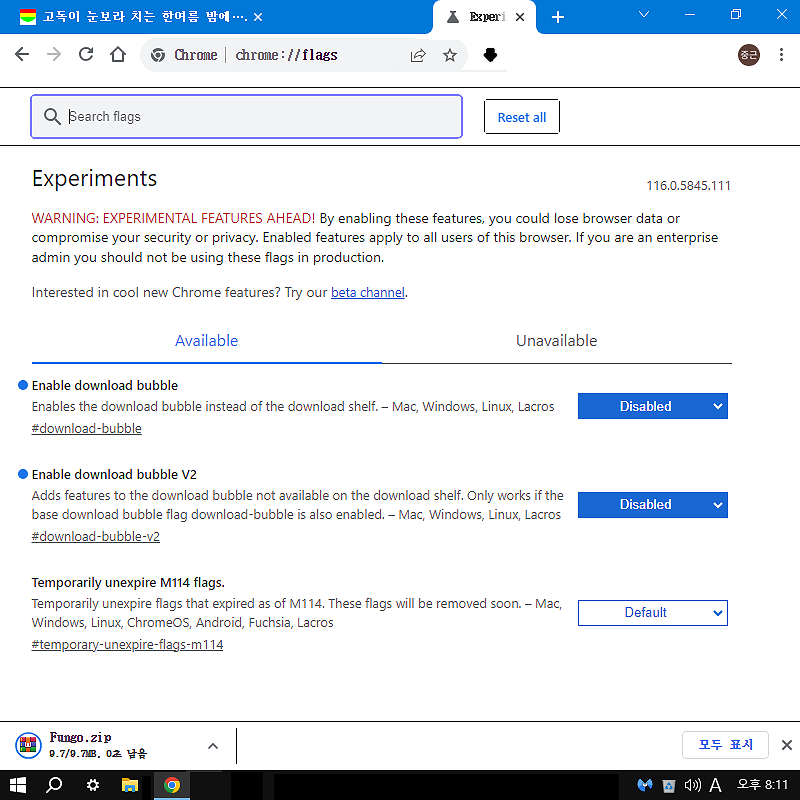The height and width of the screenshot is (800, 800).
Task: Open a new tab with plus button
Action: tap(558, 17)
